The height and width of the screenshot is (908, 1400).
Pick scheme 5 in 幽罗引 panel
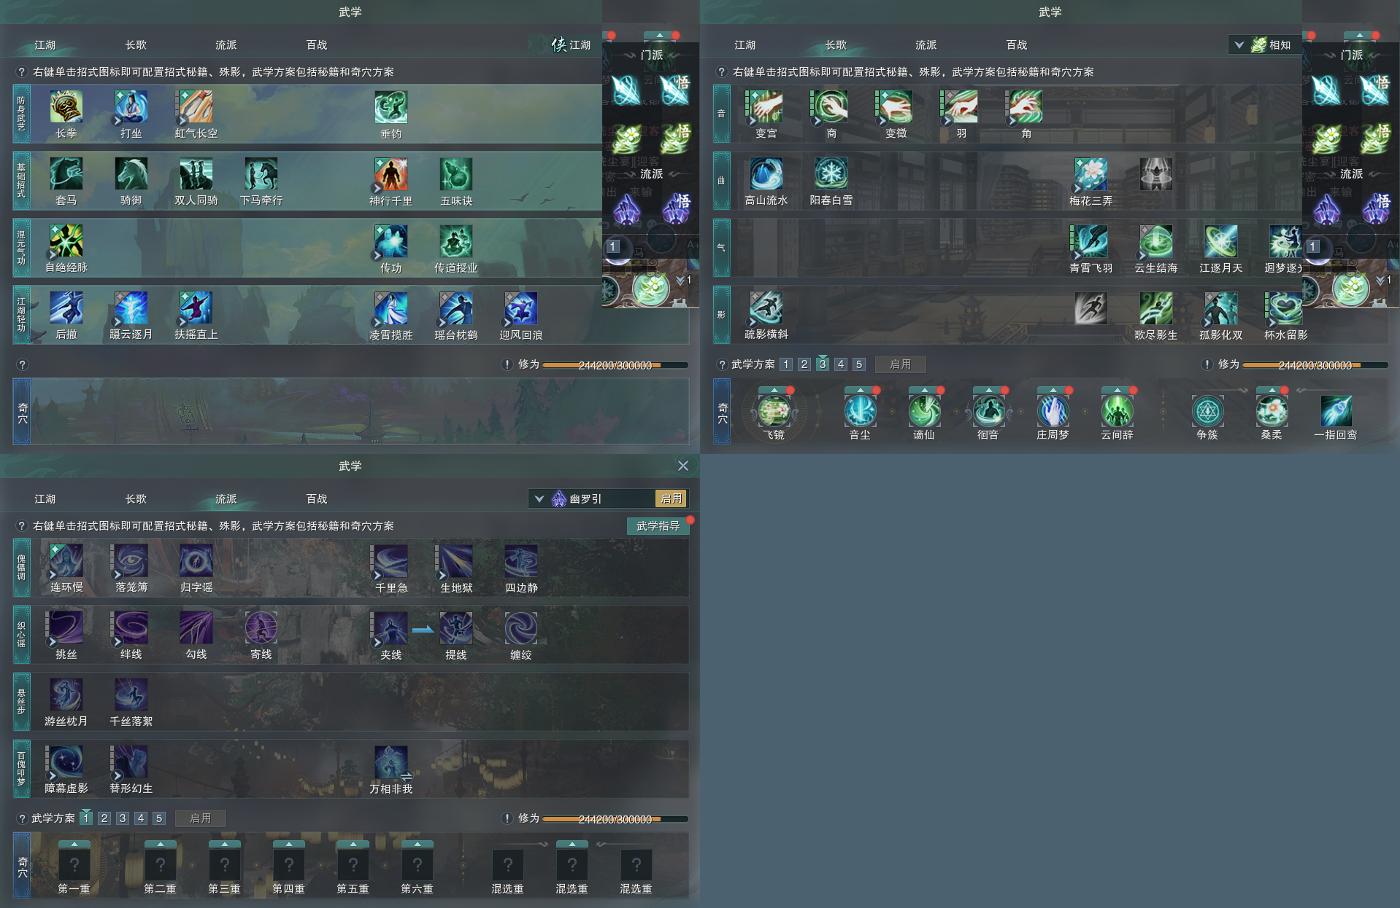tap(159, 819)
